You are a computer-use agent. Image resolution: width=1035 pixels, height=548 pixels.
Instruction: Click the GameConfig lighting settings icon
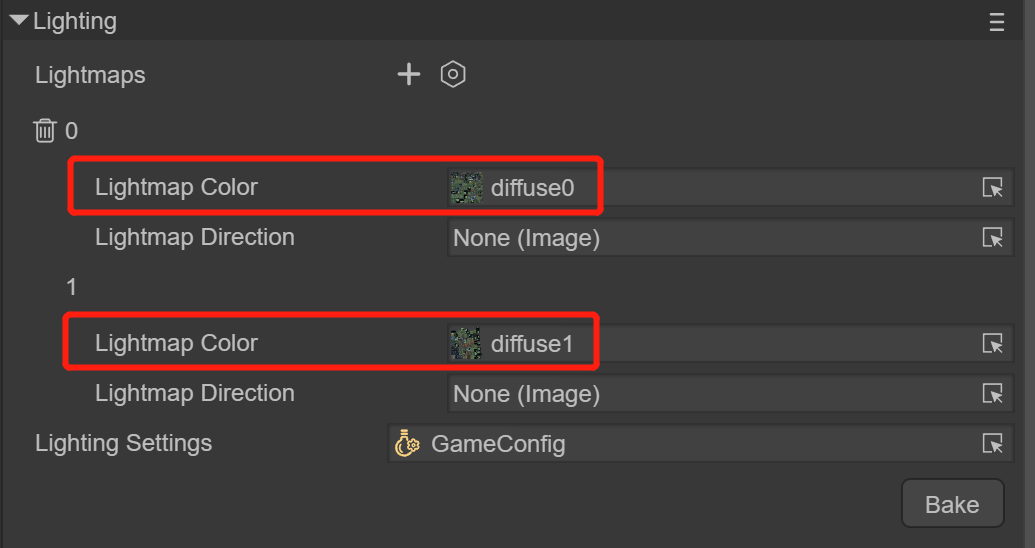[x=407, y=444]
